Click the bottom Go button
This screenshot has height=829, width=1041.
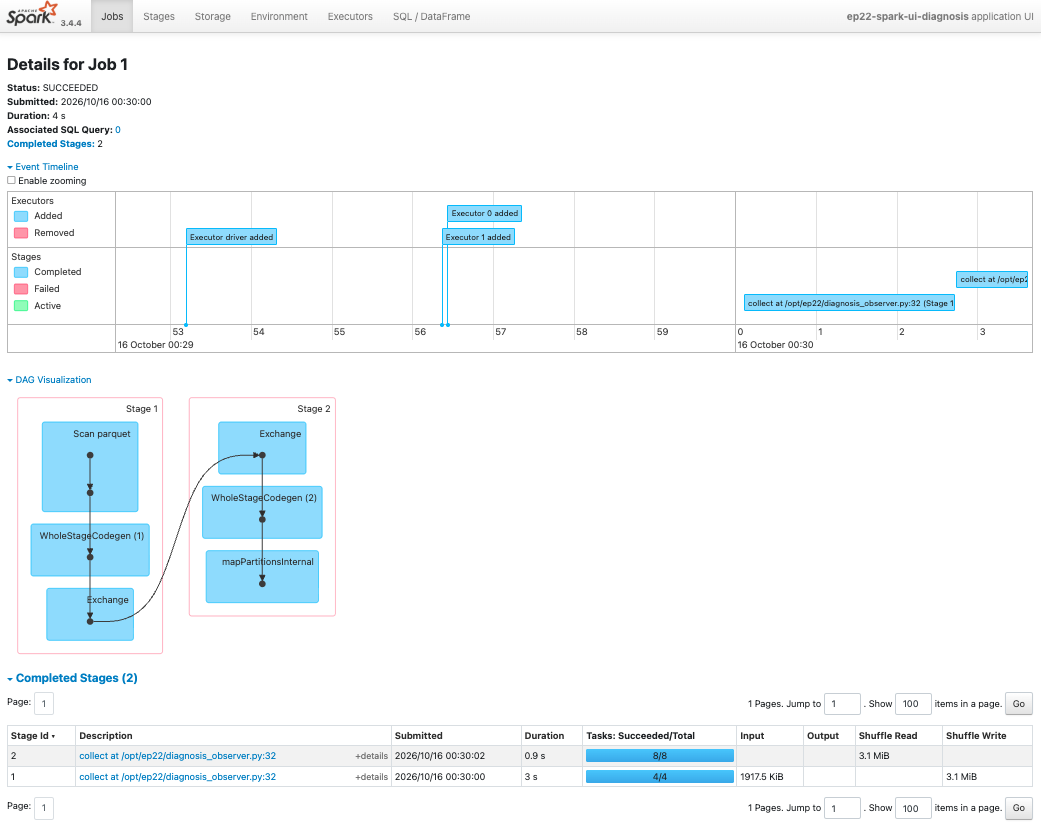point(1018,808)
